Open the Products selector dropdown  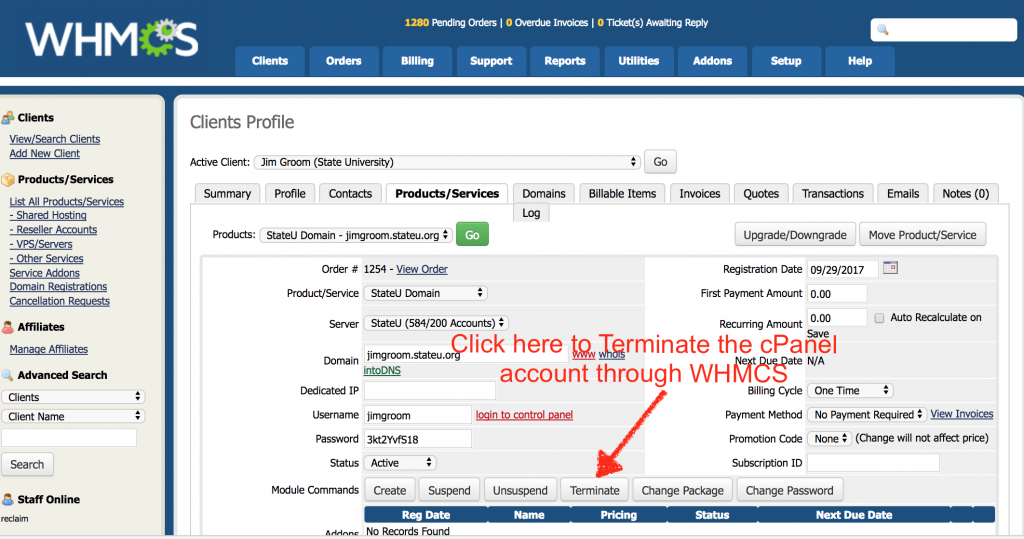356,235
